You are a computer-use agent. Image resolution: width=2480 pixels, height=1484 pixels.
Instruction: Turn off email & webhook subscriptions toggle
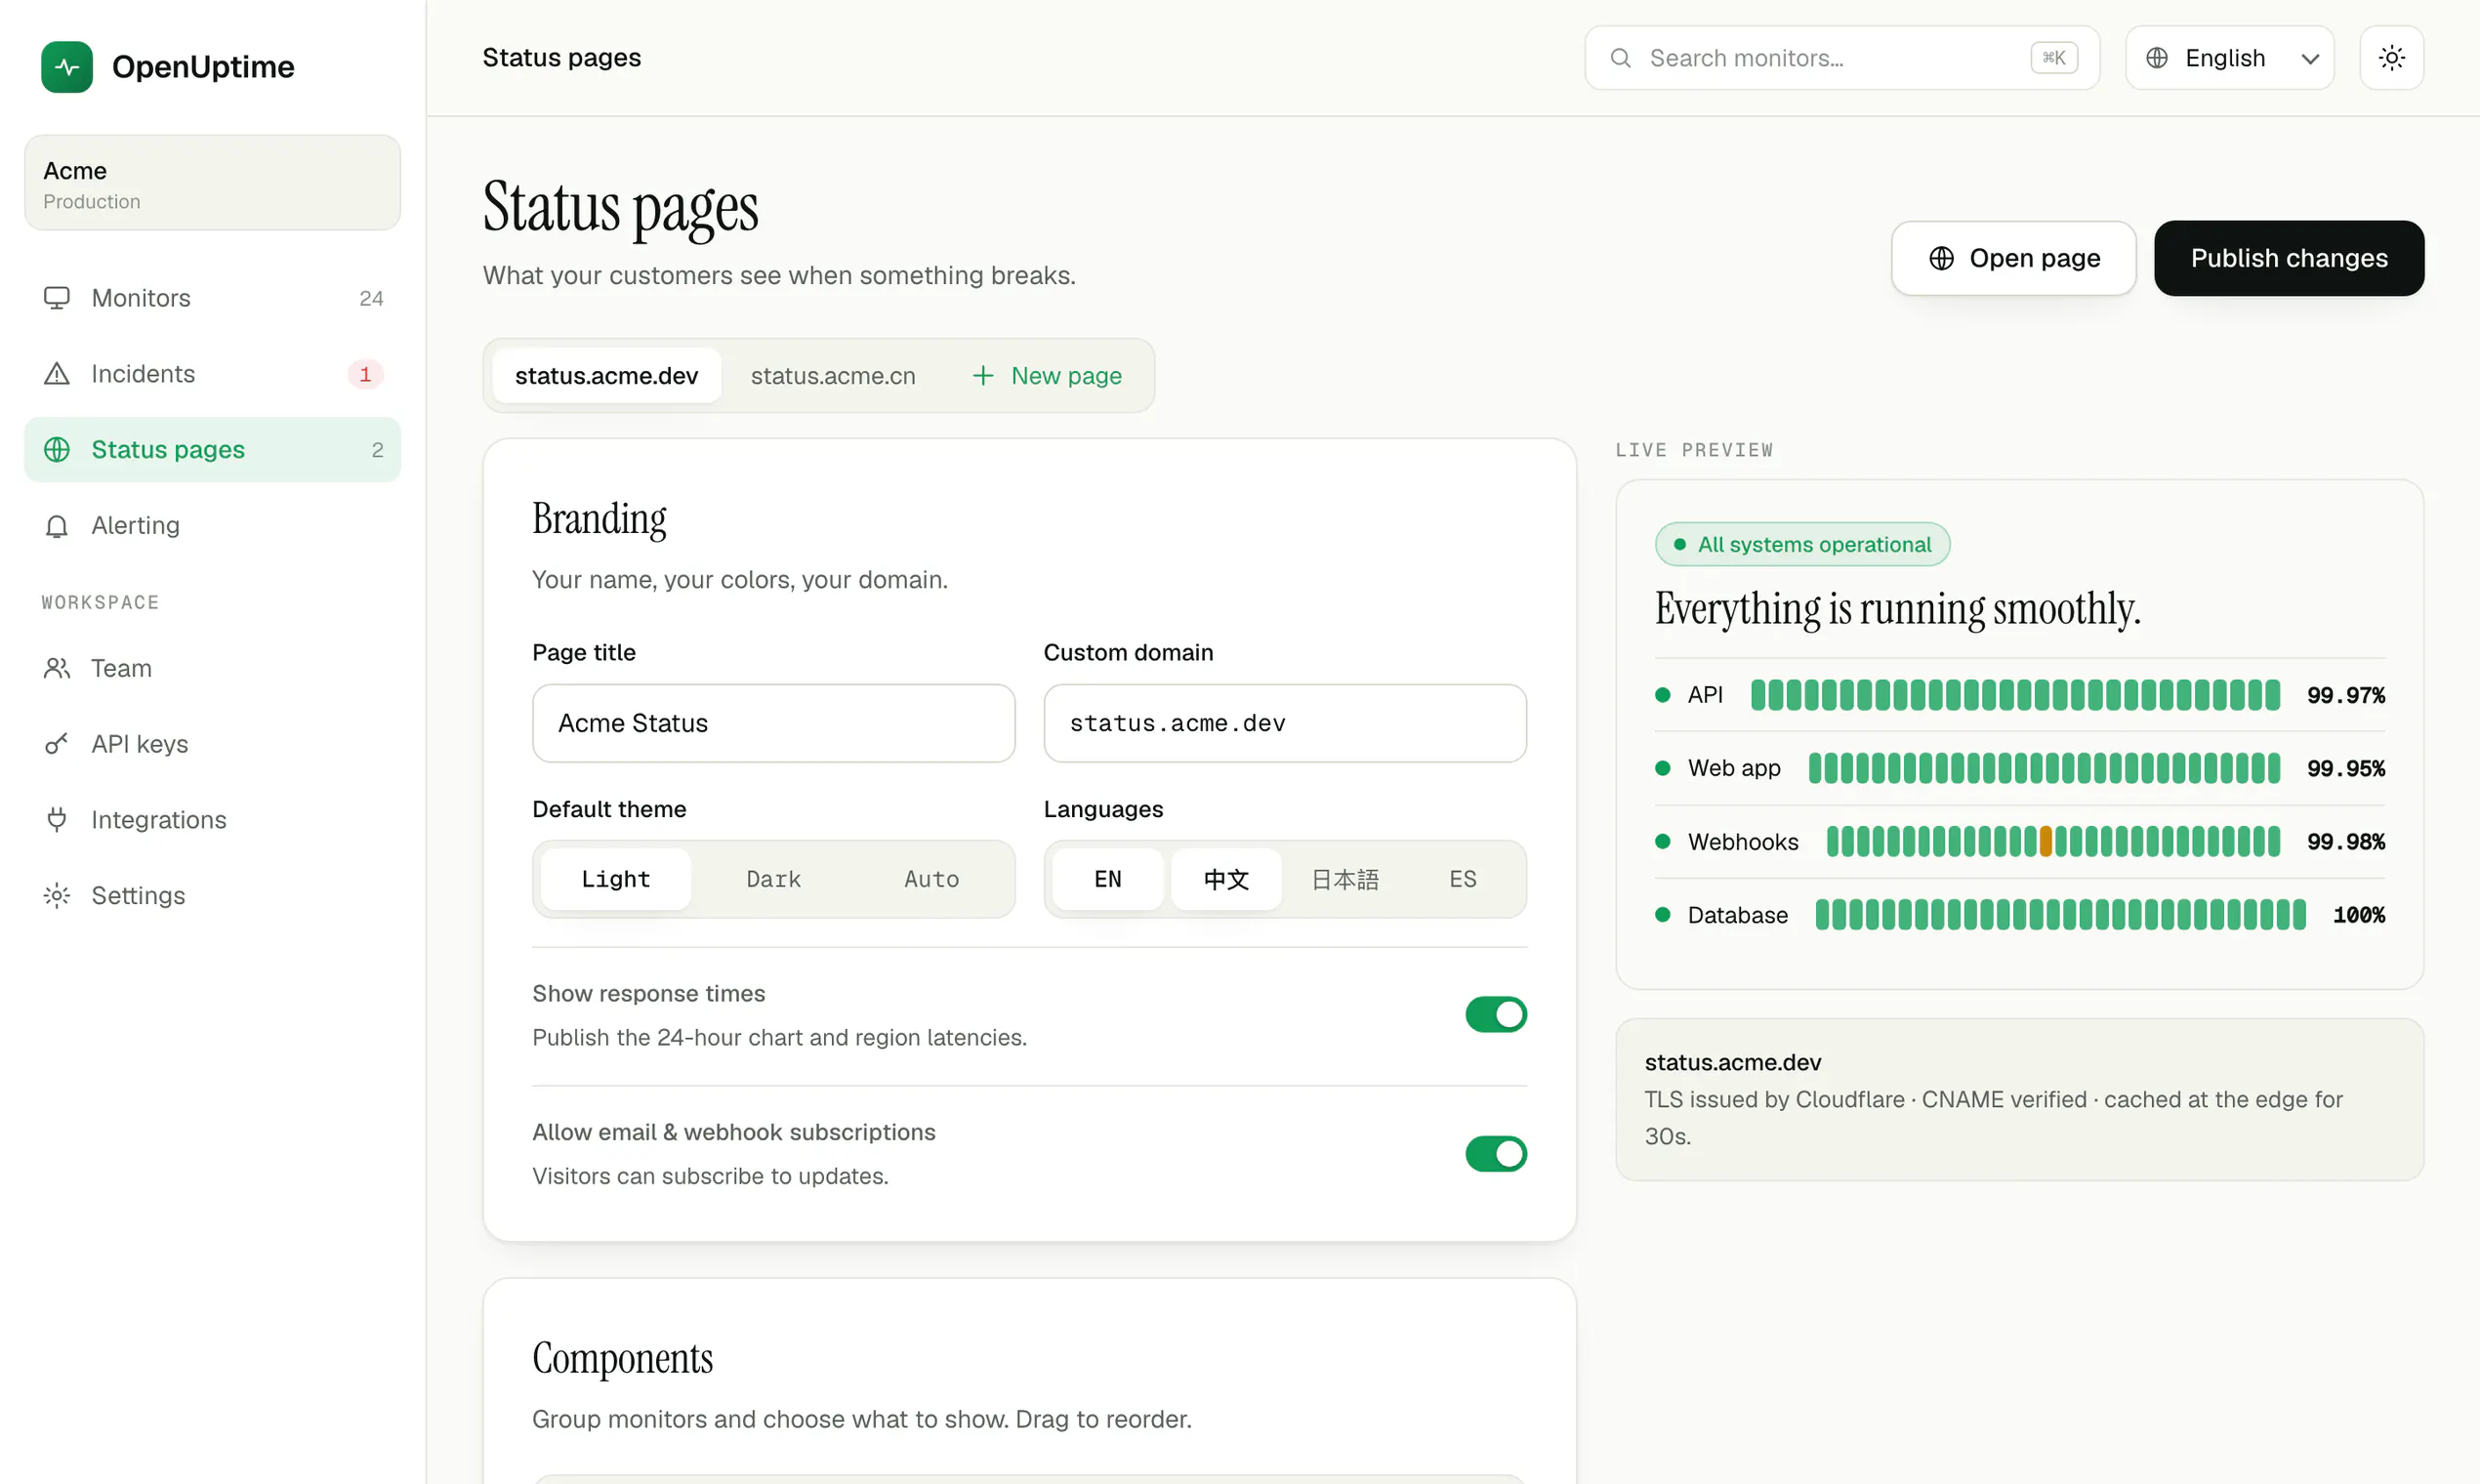pos(1496,1153)
